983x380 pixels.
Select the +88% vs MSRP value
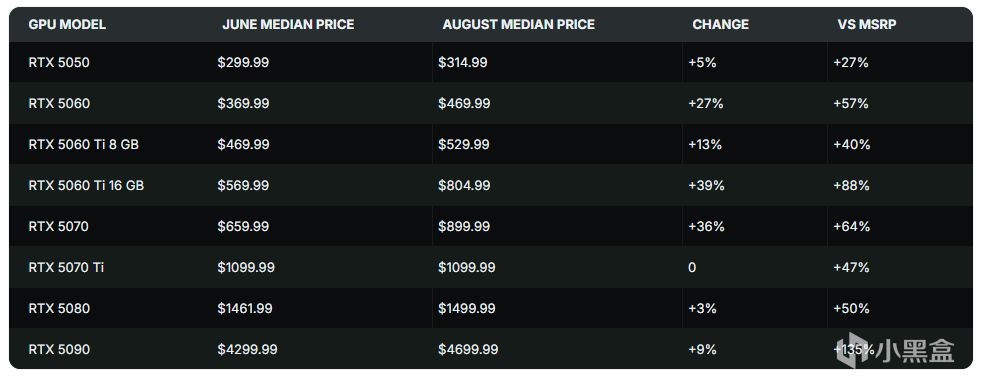(x=851, y=186)
